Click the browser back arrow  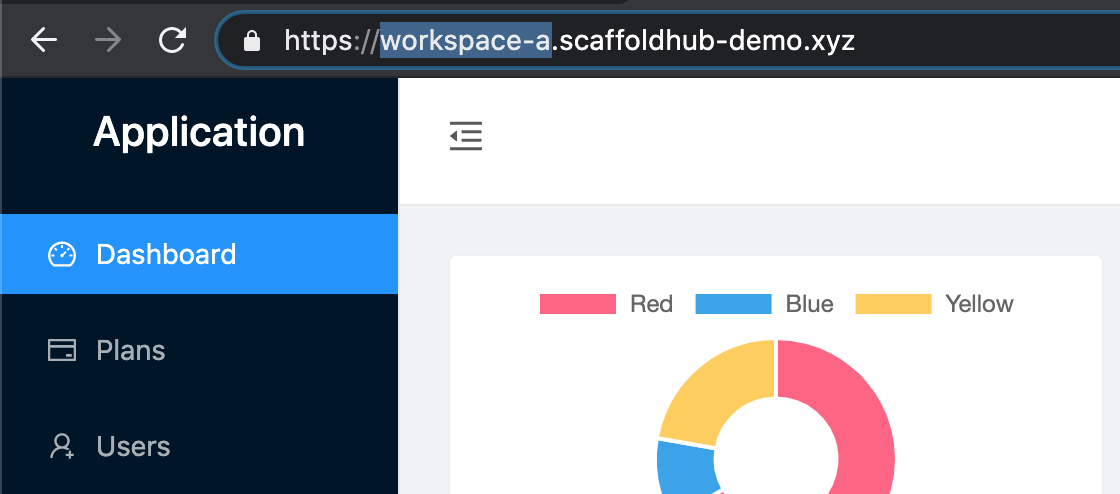44,40
